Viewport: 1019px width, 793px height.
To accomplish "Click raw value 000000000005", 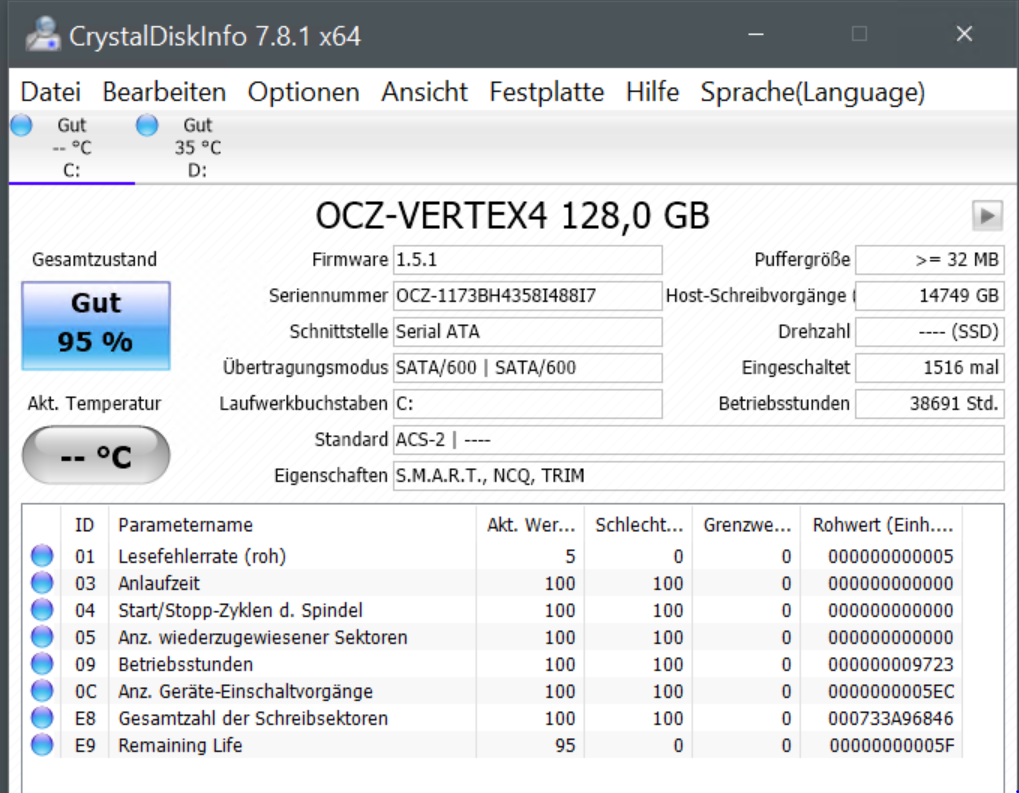I will pos(890,556).
